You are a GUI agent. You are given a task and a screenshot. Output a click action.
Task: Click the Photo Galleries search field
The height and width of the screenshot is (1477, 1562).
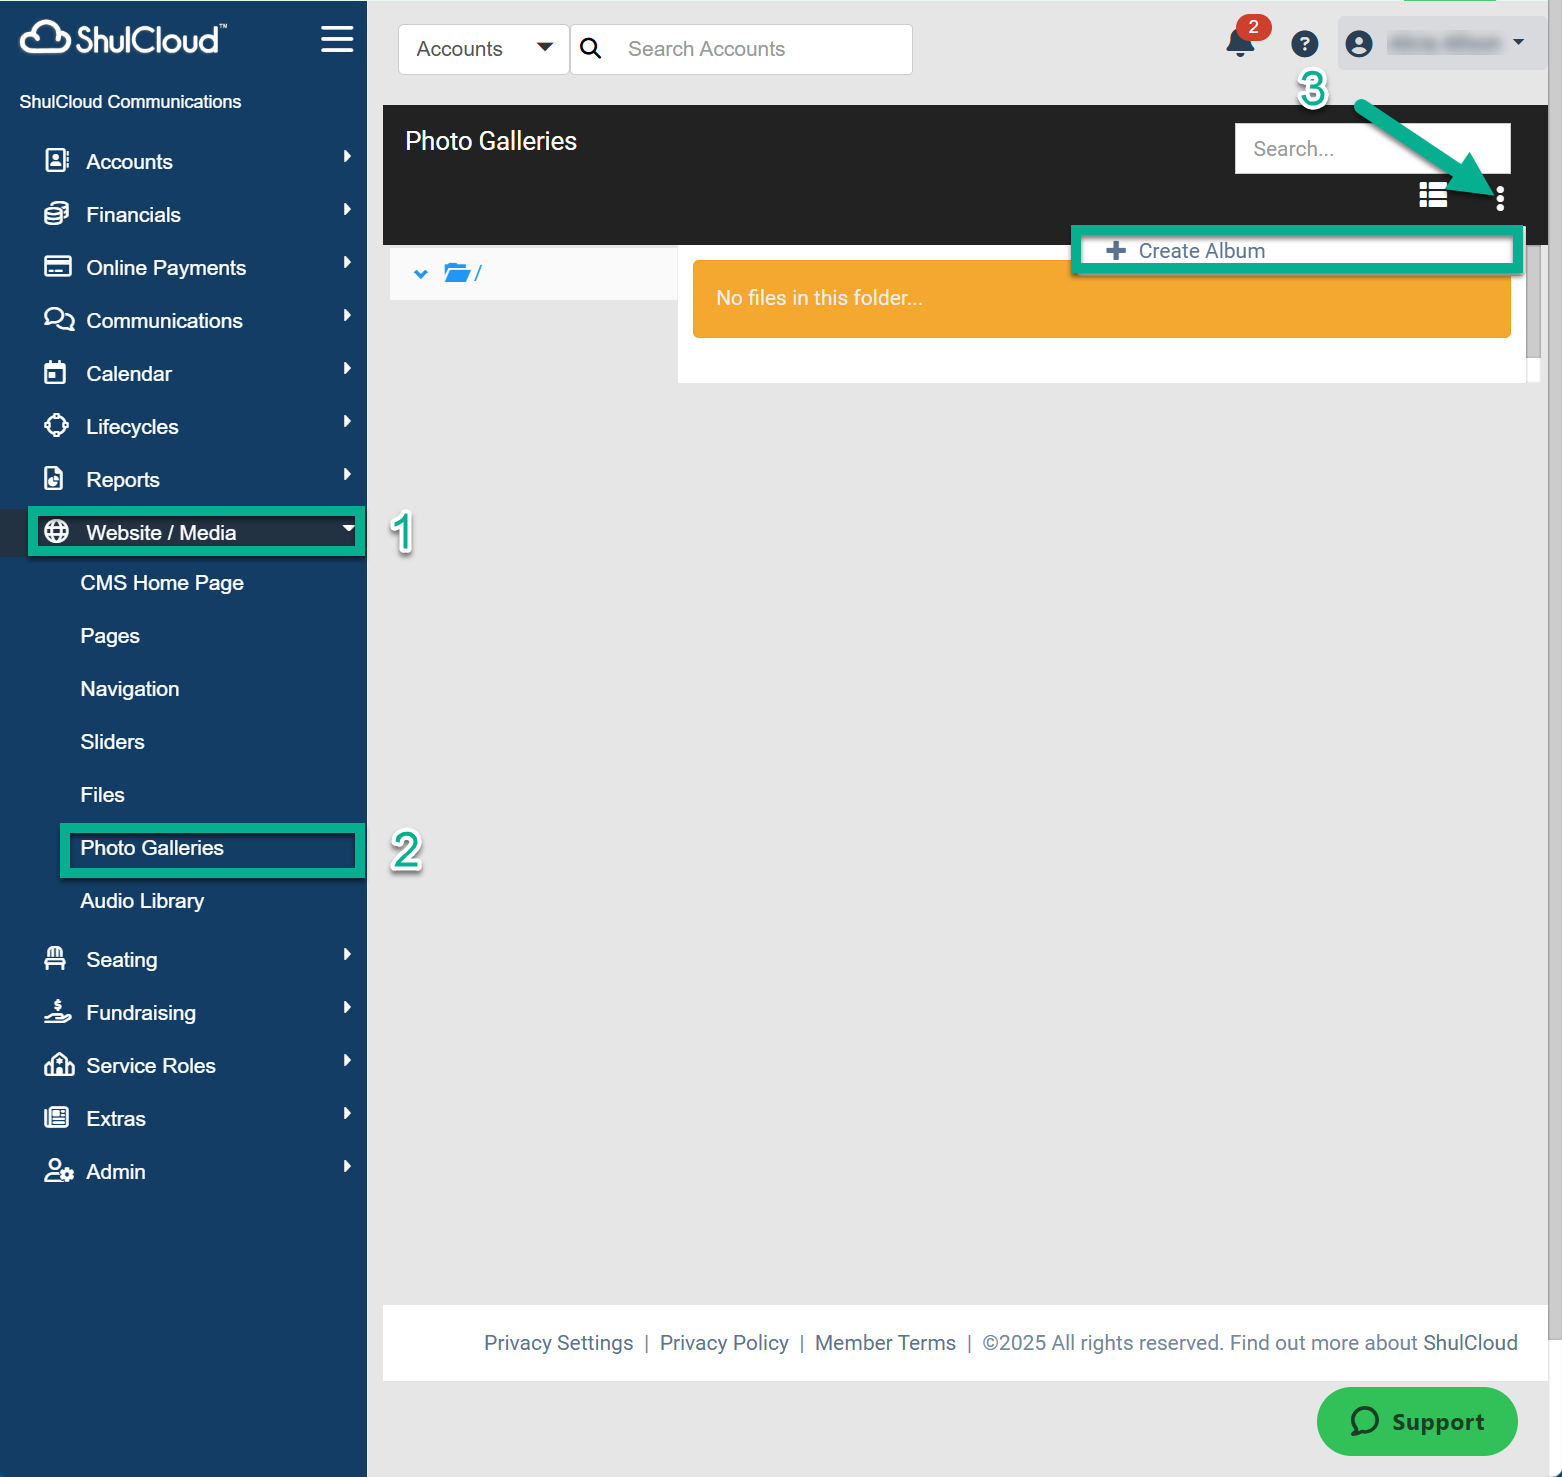click(1370, 149)
